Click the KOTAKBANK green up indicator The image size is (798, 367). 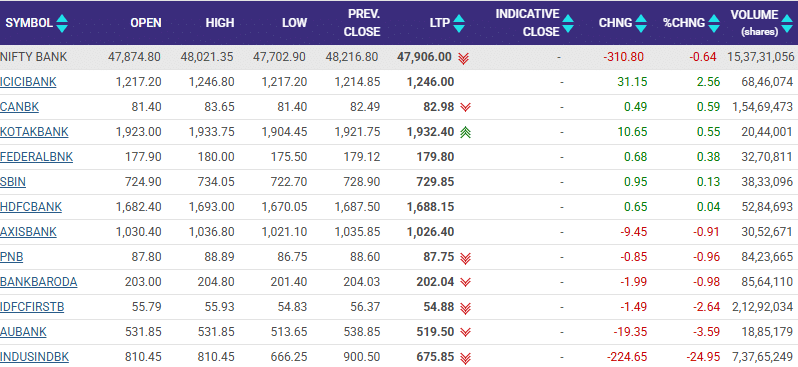pyautogui.click(x=465, y=132)
